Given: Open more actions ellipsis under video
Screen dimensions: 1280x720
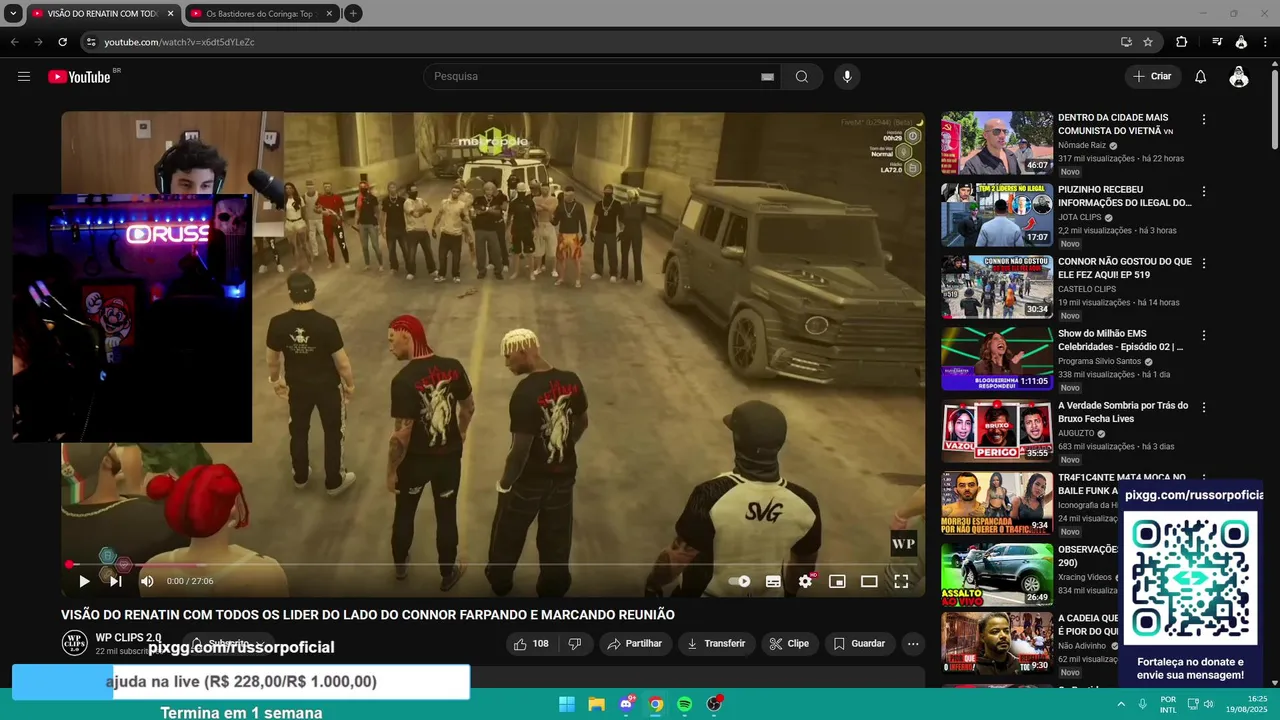Looking at the screenshot, I should click(913, 644).
